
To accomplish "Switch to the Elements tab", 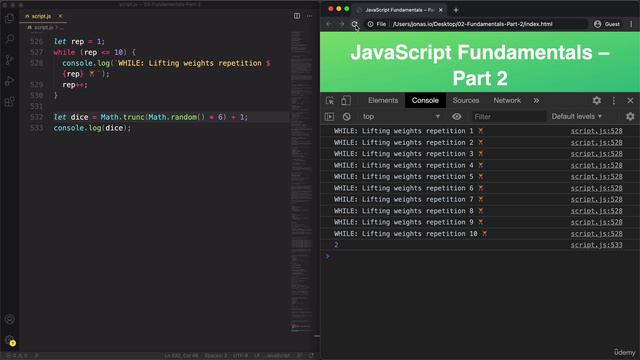I will pyautogui.click(x=383, y=100).
